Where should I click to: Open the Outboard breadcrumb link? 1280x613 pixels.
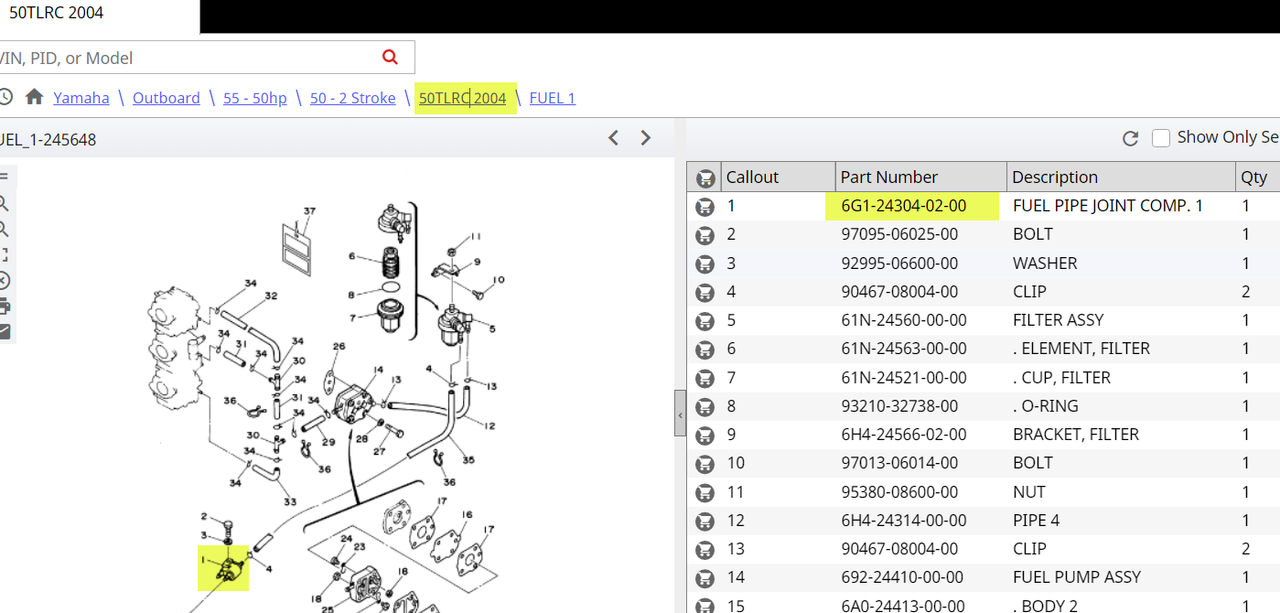(166, 98)
